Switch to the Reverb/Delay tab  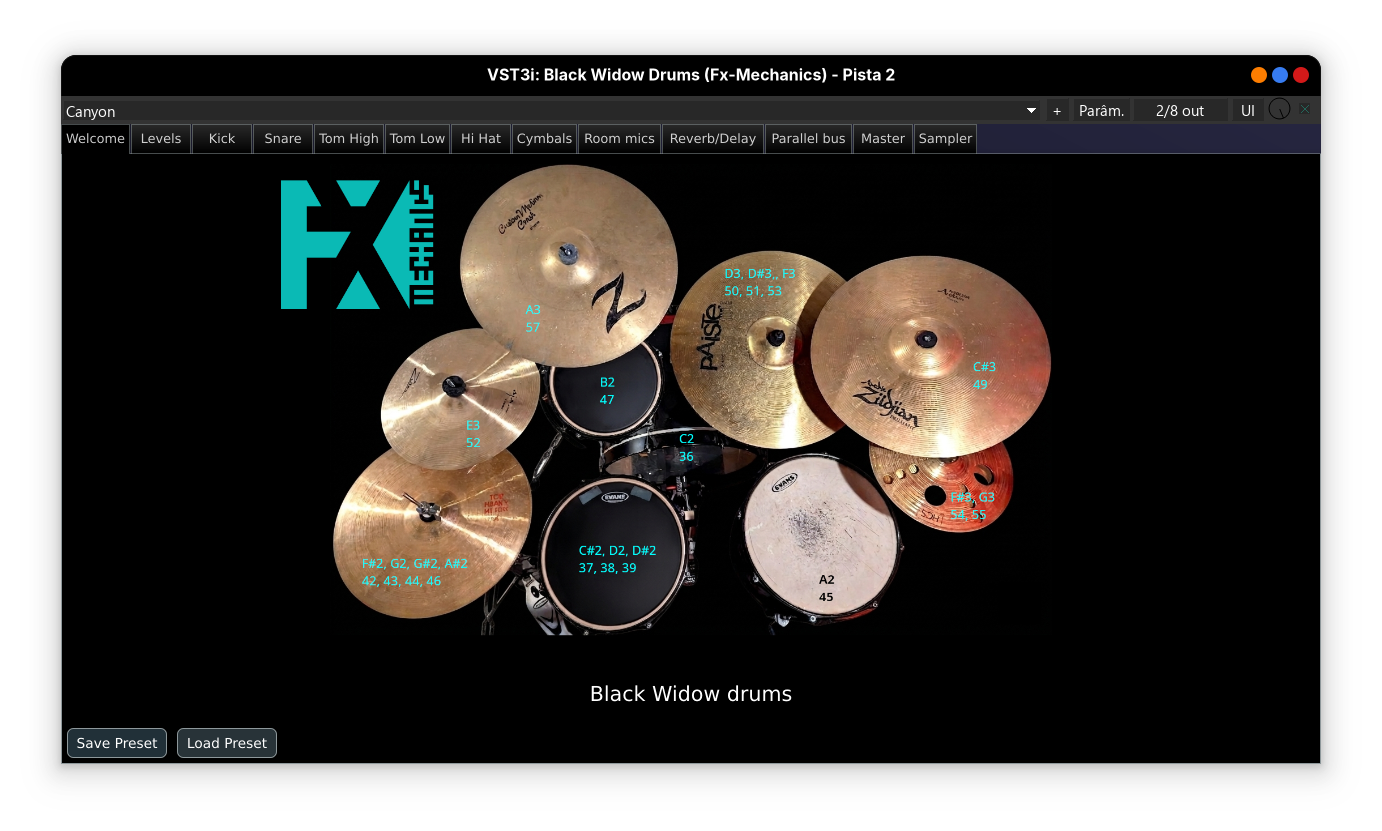pyautogui.click(x=712, y=138)
